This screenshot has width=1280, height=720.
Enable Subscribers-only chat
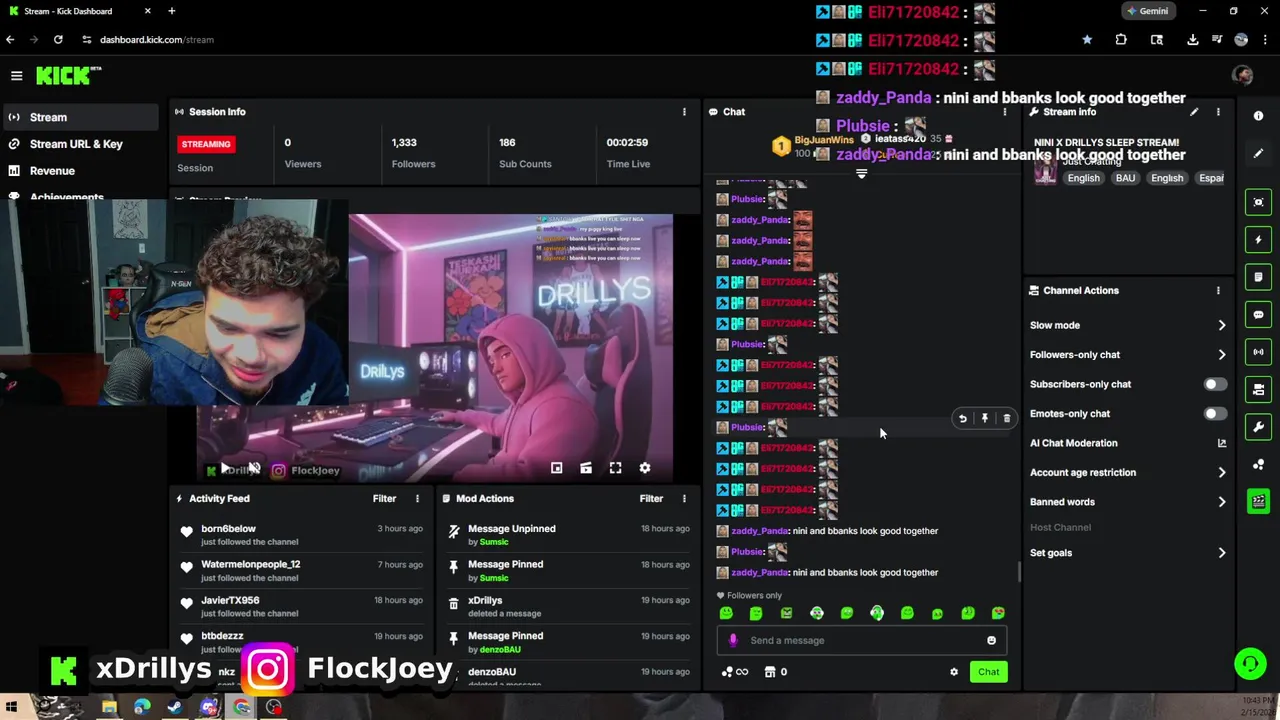pyautogui.click(x=1215, y=384)
